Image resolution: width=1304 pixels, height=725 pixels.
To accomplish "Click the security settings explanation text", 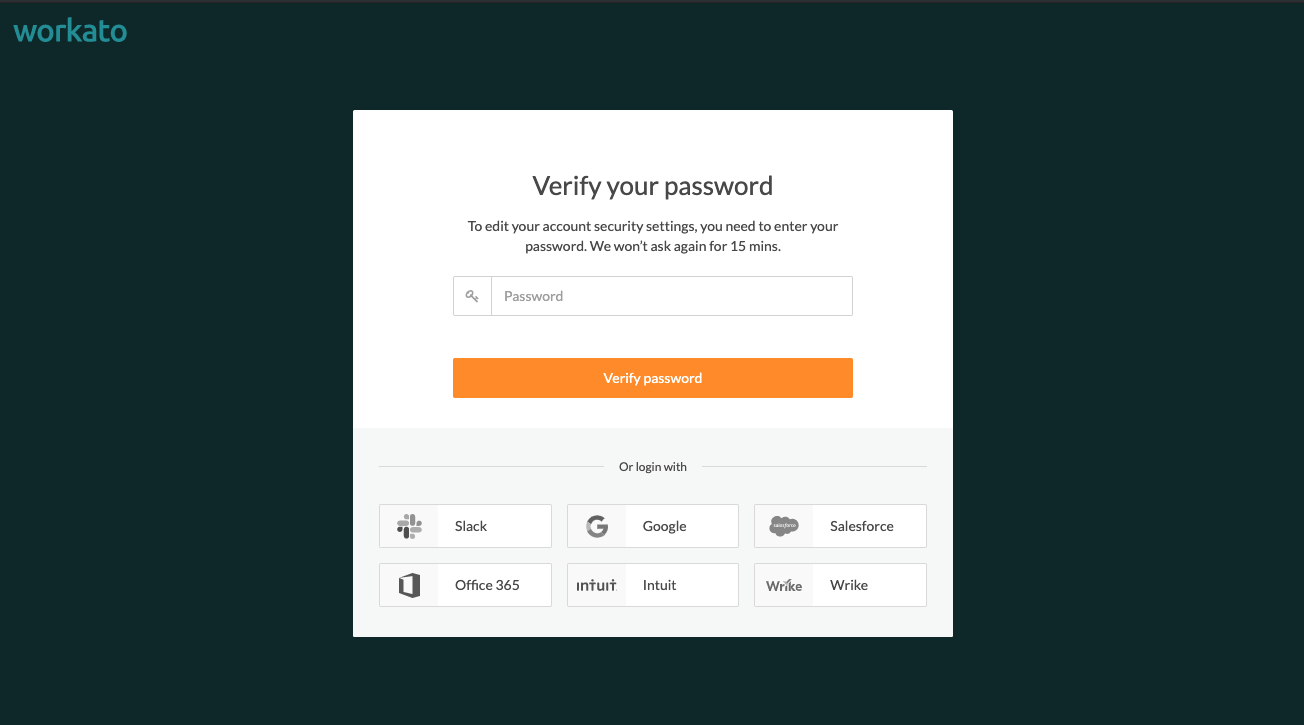I will point(652,236).
